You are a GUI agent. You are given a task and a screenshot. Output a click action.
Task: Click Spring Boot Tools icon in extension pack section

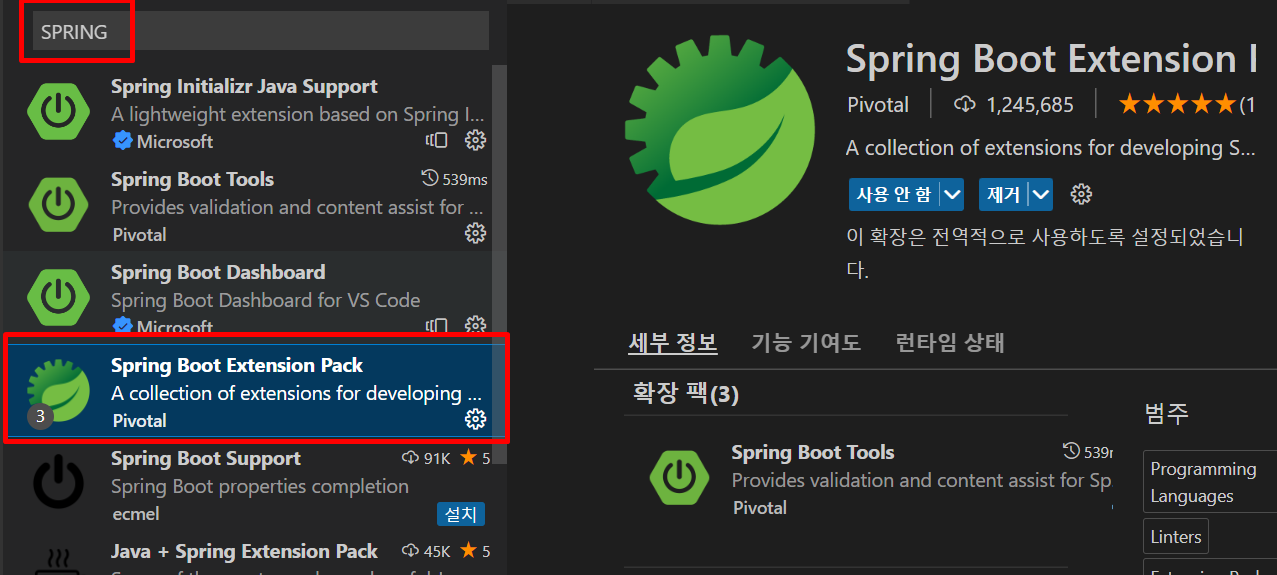coord(680,478)
